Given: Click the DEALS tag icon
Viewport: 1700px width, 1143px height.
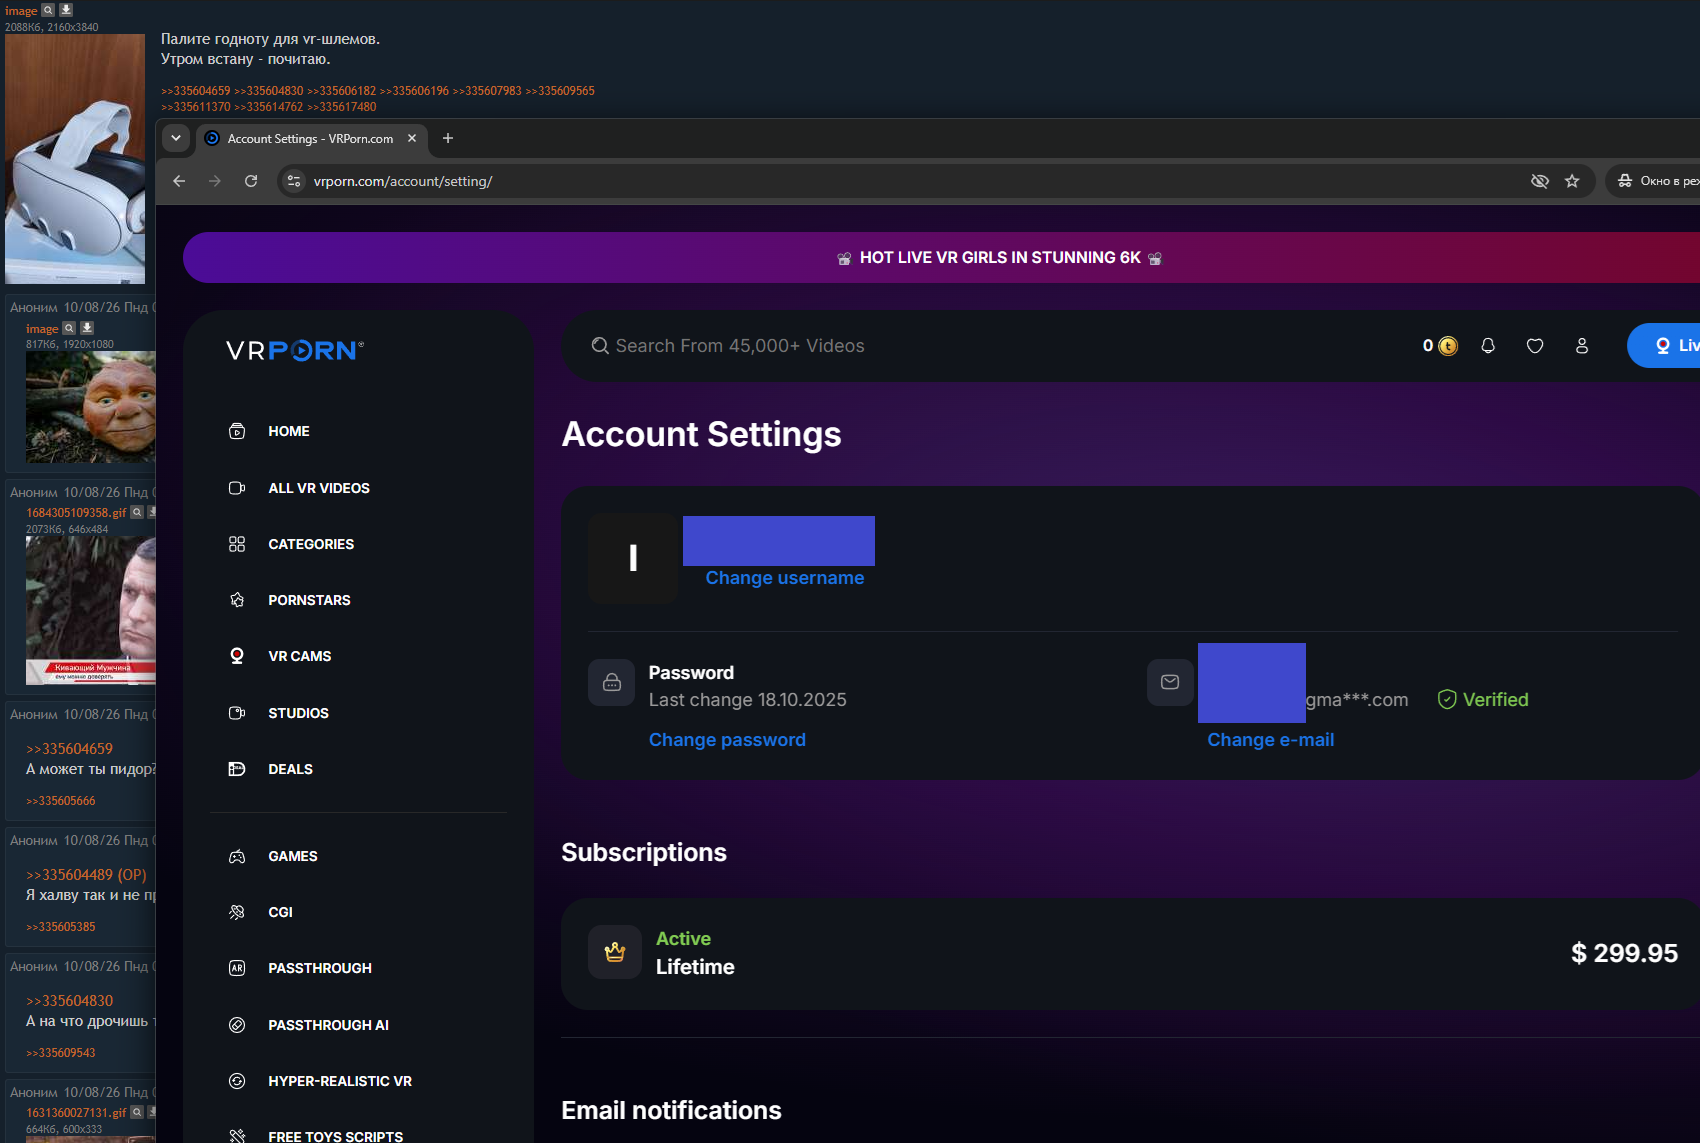Looking at the screenshot, I should tap(237, 769).
